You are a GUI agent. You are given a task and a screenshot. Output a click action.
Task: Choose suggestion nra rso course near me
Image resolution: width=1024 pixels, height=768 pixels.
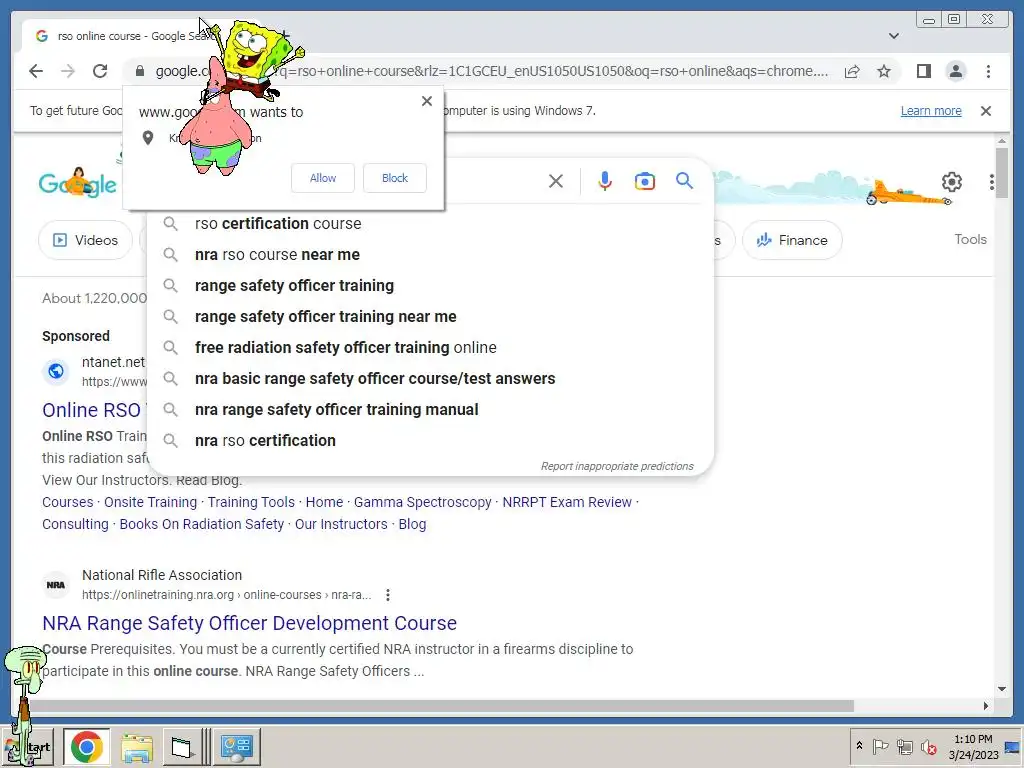point(430,255)
